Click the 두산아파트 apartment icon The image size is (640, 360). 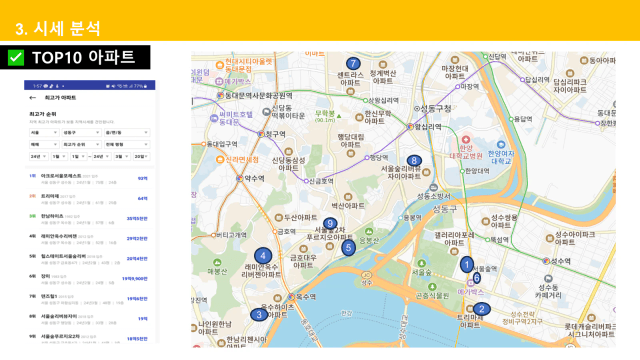coord(278,218)
